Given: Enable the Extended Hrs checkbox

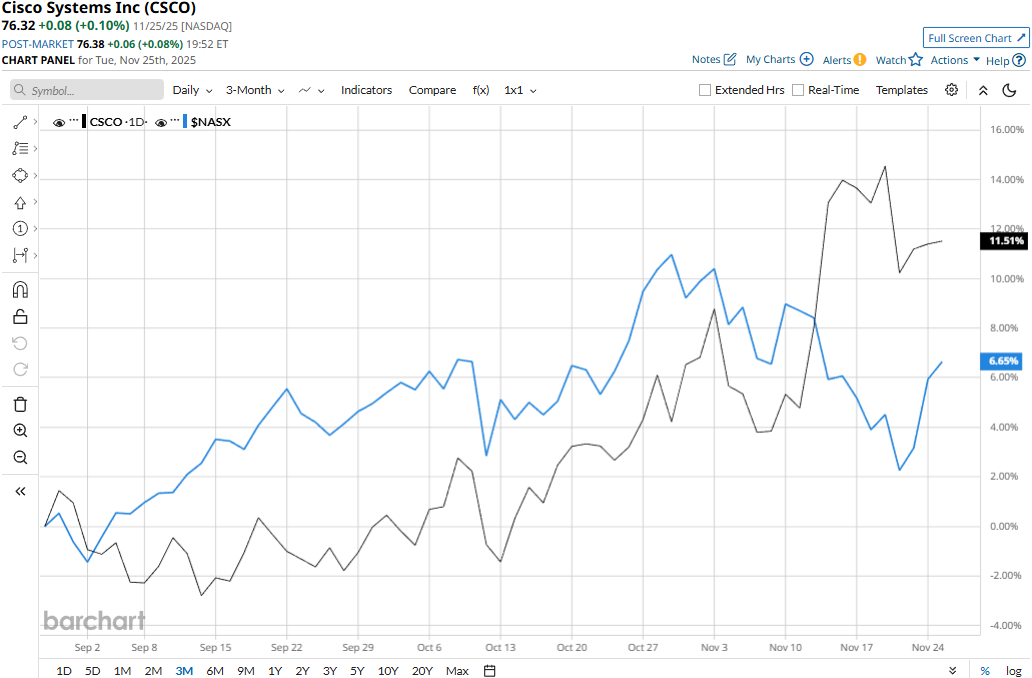Looking at the screenshot, I should coord(704,90).
